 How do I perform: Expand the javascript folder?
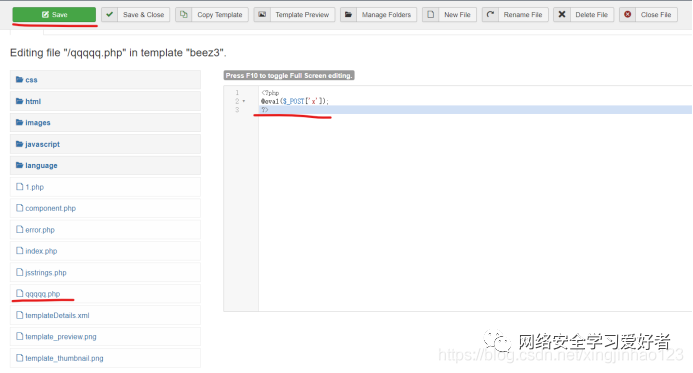[x=105, y=144]
